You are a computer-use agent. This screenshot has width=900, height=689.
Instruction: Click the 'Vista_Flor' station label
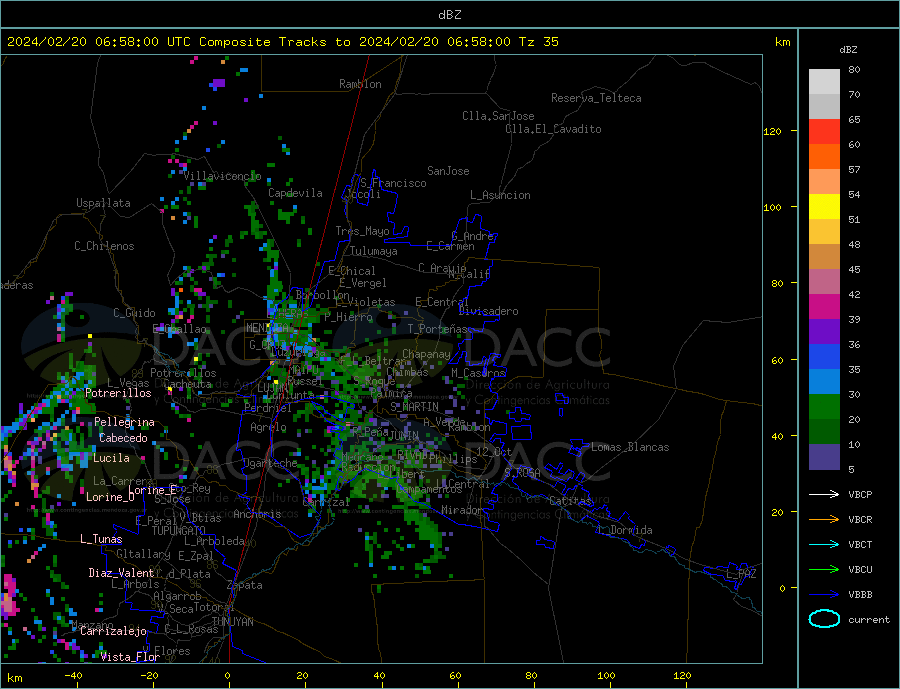point(130,657)
